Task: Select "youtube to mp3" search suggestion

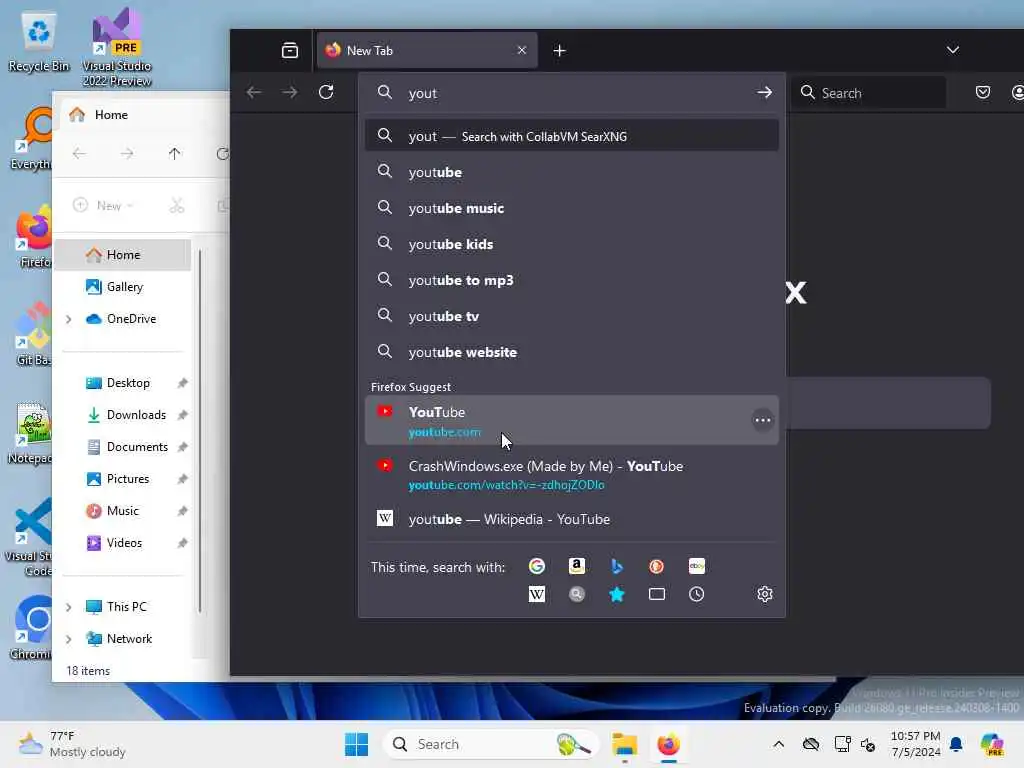Action: click(x=571, y=280)
